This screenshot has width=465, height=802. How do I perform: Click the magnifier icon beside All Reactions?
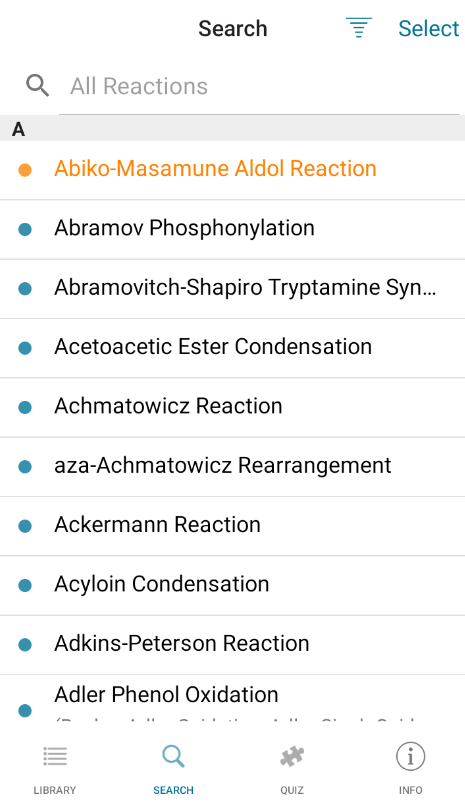pyautogui.click(x=37, y=85)
